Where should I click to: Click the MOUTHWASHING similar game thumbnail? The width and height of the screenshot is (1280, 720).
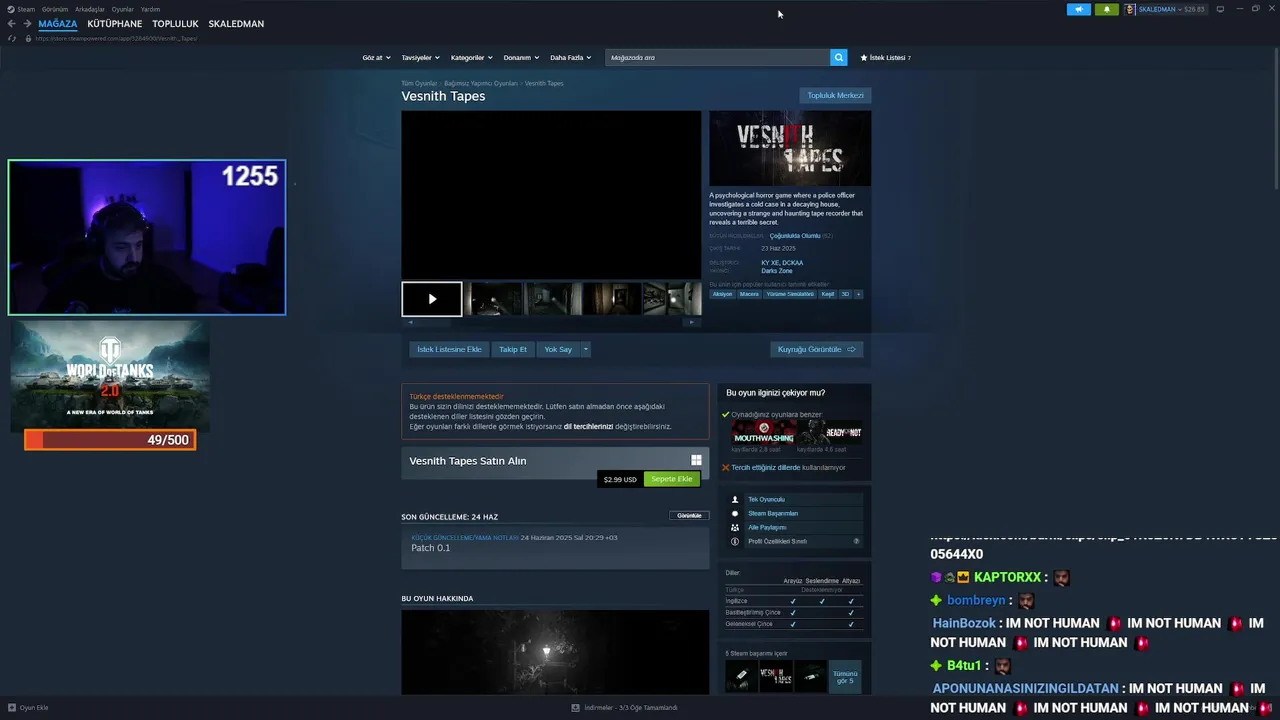(763, 433)
